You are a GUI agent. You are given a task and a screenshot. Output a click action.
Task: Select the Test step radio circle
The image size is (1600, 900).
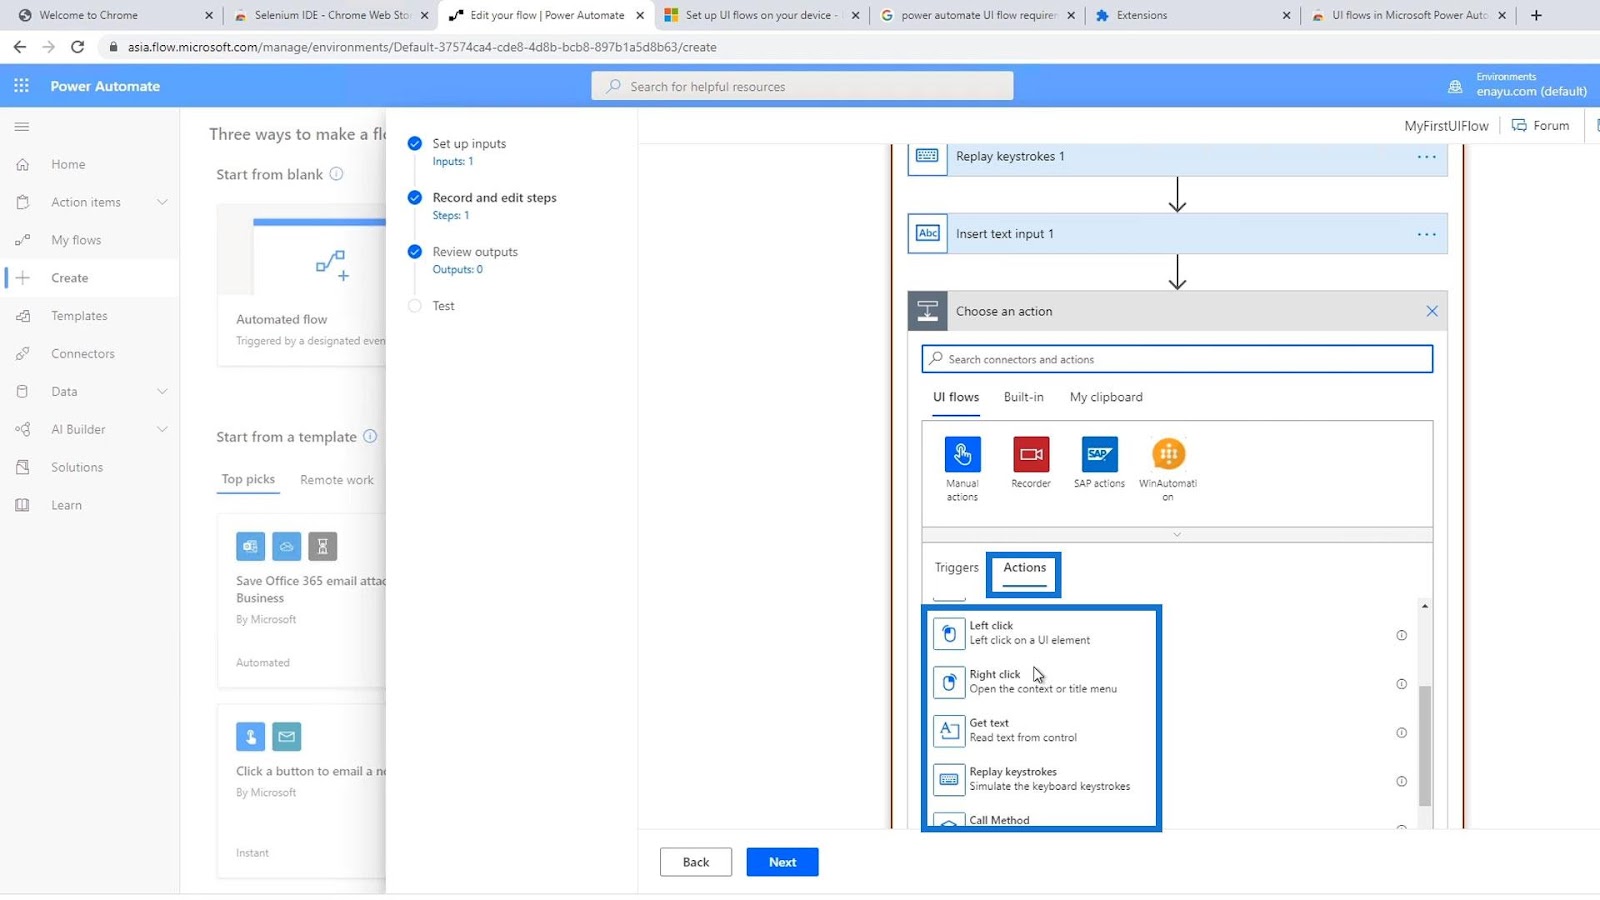tap(414, 306)
